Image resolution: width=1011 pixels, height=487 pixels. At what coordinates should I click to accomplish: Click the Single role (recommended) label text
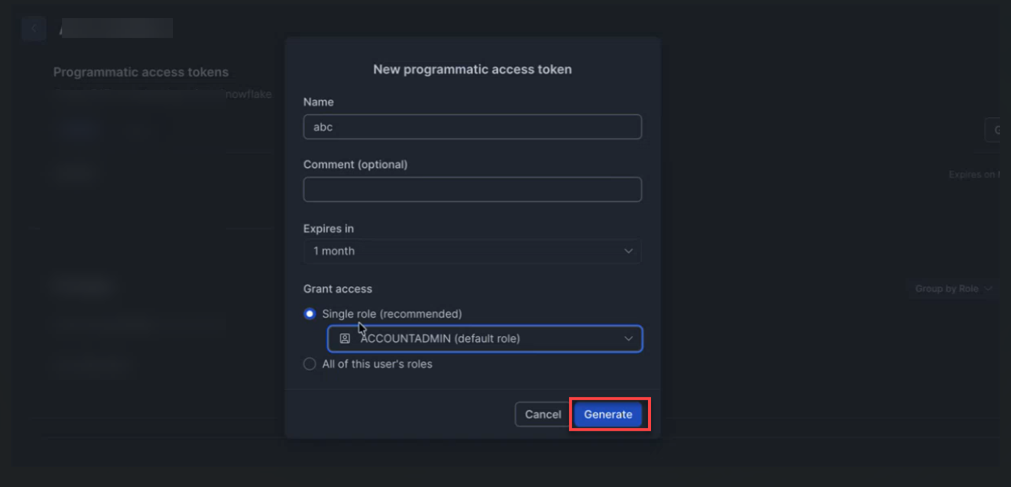(x=392, y=314)
